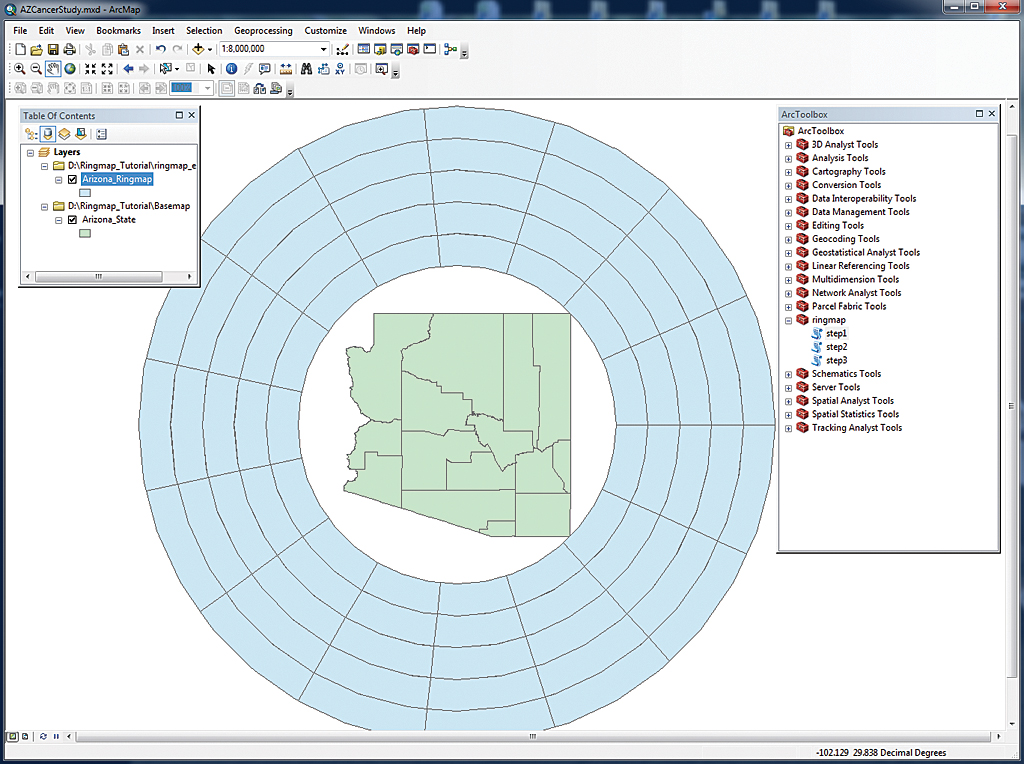Toggle Arizona_Ringmap layer visibility checkbox
Viewport: 1024px width, 764px height.
coord(72,180)
